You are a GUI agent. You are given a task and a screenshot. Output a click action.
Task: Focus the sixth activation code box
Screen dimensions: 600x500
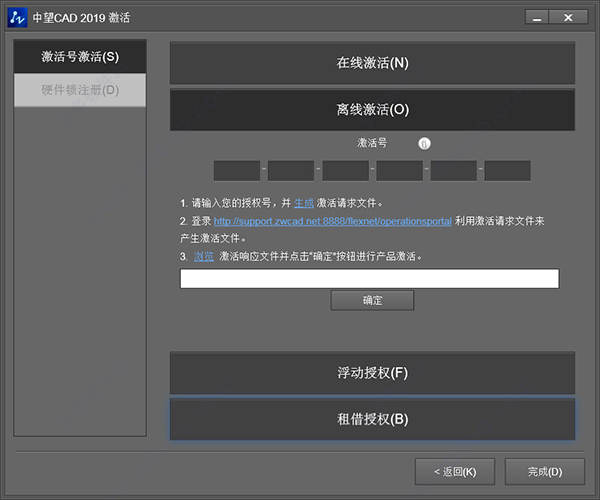click(x=507, y=171)
